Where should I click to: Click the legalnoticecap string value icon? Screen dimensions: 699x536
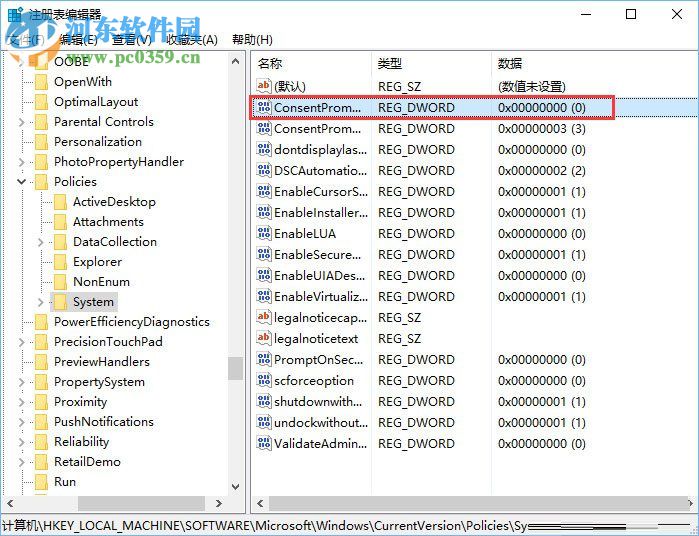(x=263, y=317)
